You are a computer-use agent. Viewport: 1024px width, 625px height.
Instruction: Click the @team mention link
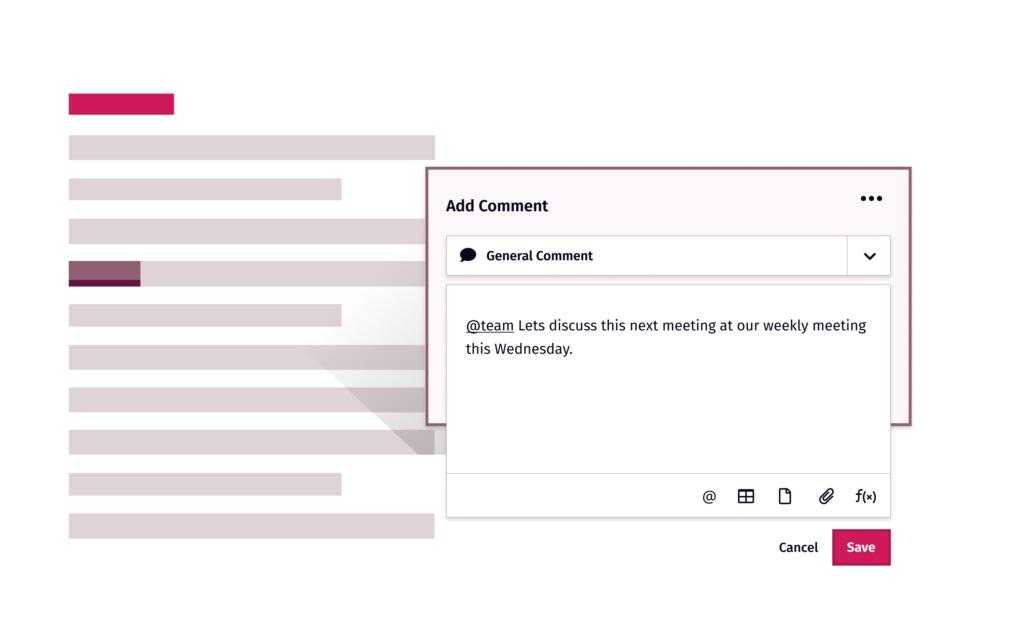(489, 325)
